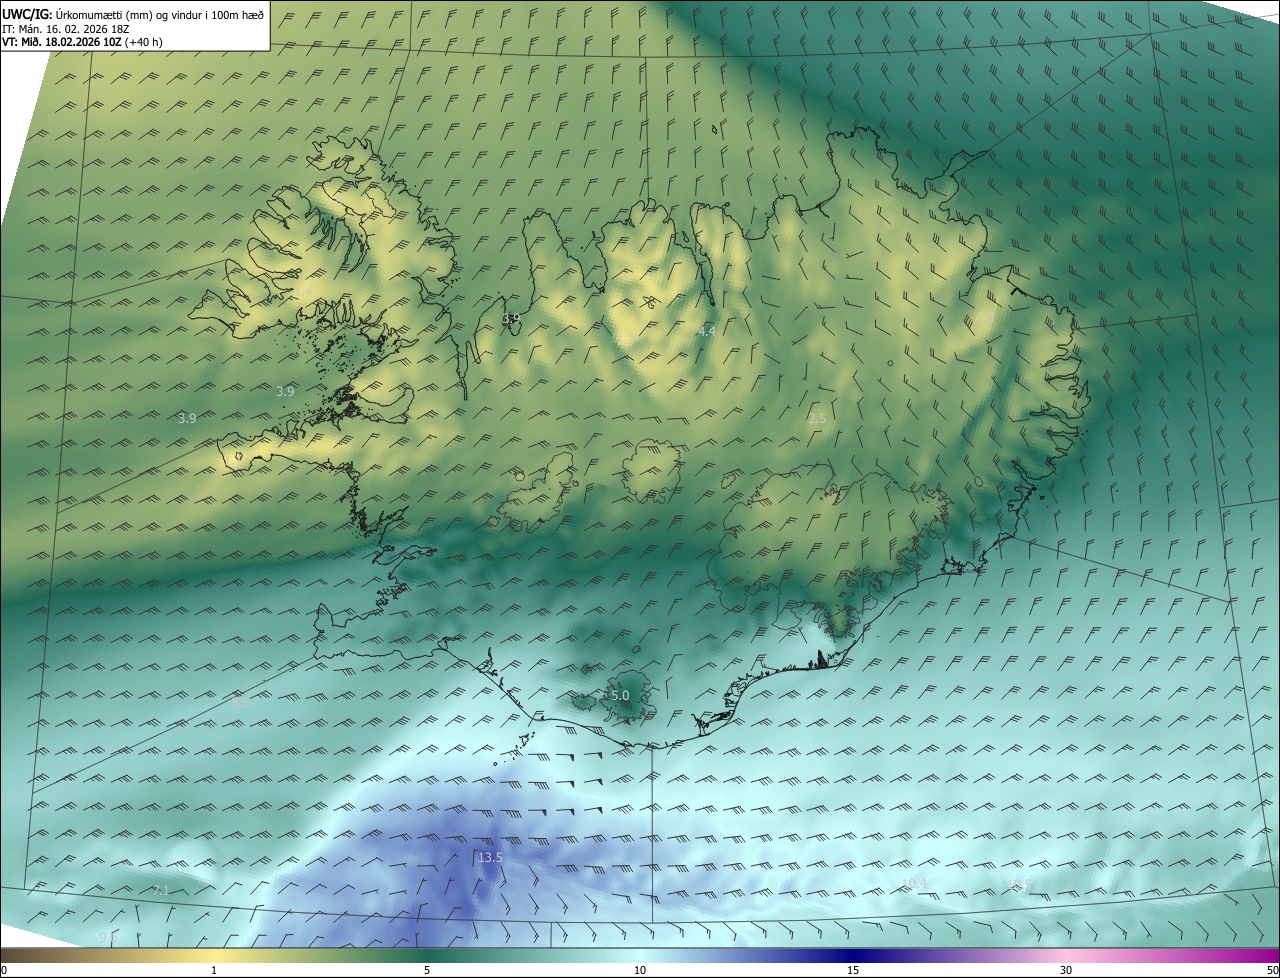Select the "10.4" value on the map
This screenshot has height=978, width=1280.
coord(914,883)
